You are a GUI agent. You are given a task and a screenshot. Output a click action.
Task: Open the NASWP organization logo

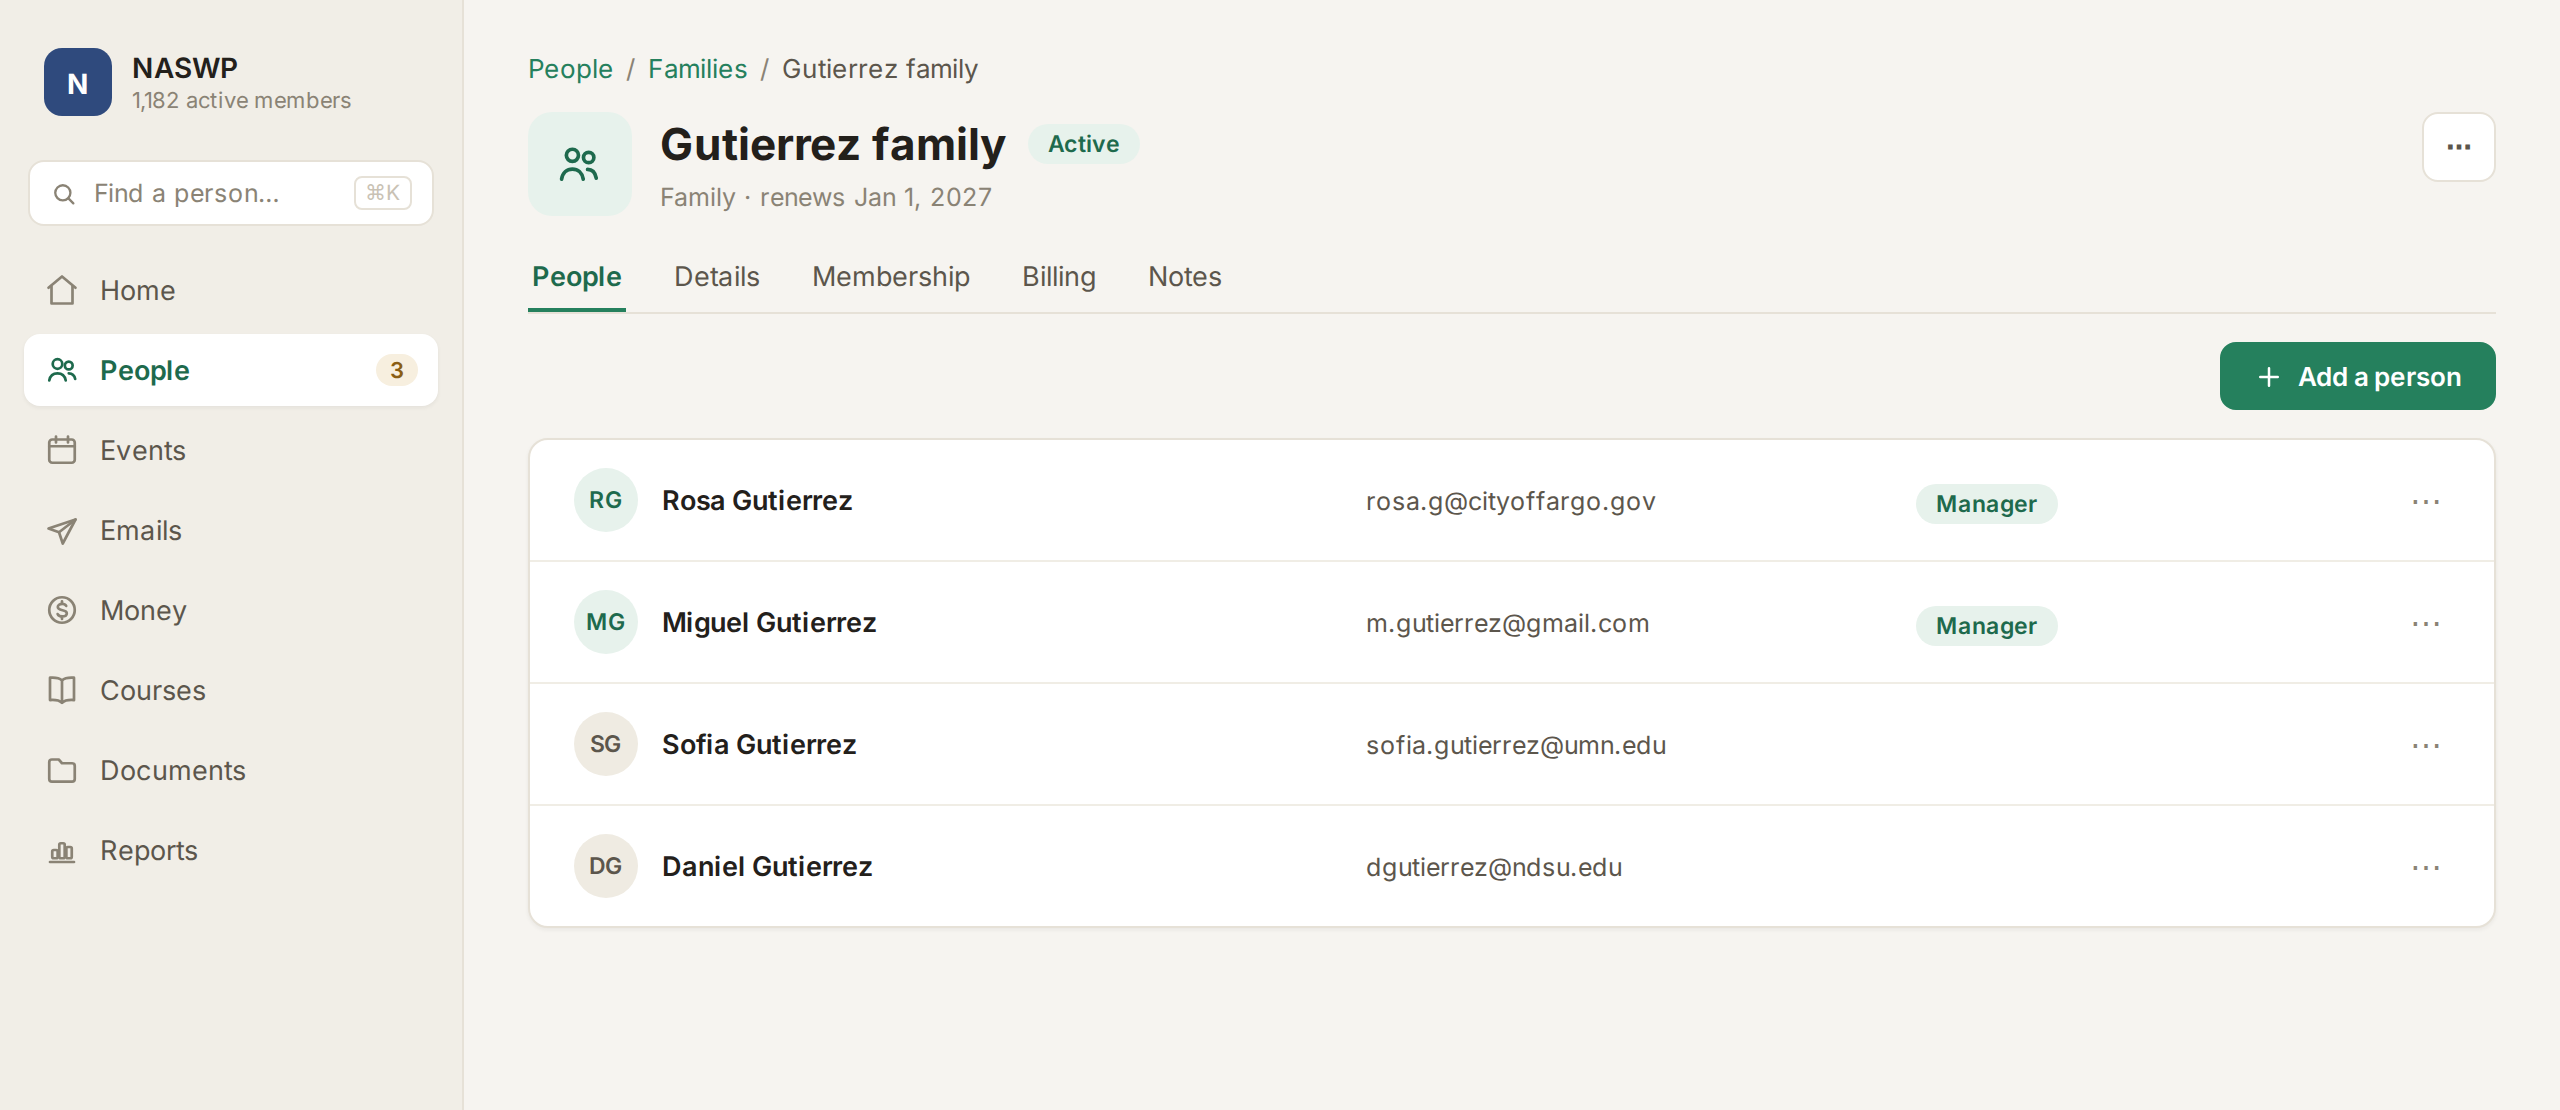tap(78, 82)
